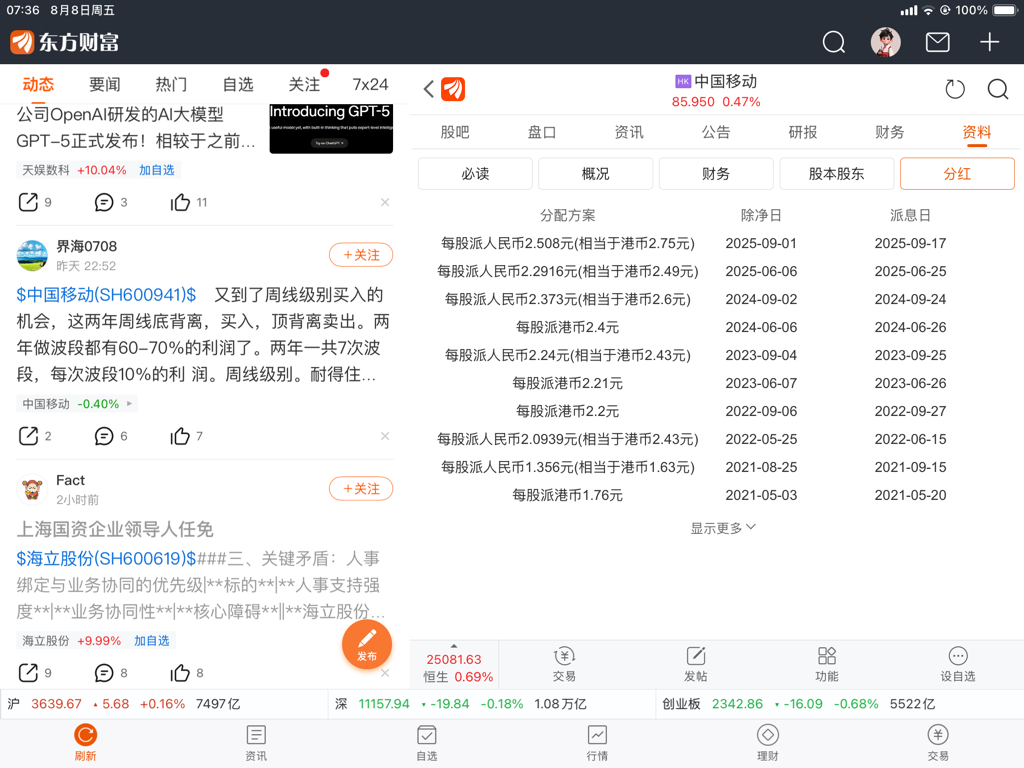Switch to 要闻 feed tab
Screen dimensions: 1024x768
point(104,84)
